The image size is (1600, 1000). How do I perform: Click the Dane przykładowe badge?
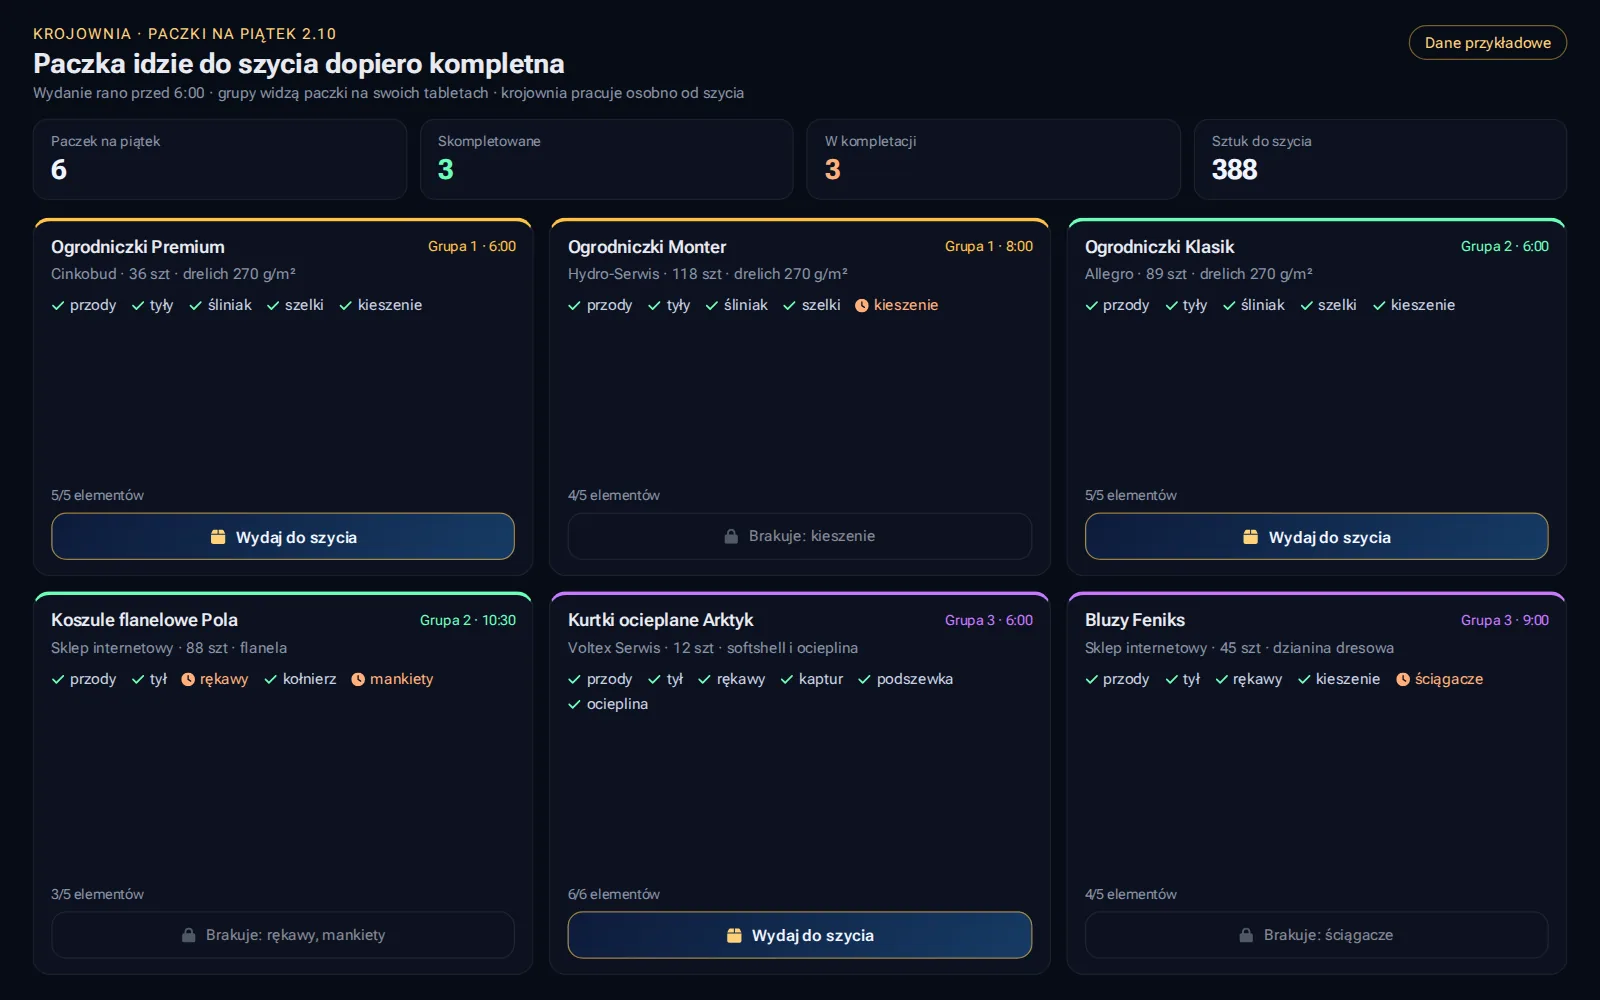tap(1488, 43)
